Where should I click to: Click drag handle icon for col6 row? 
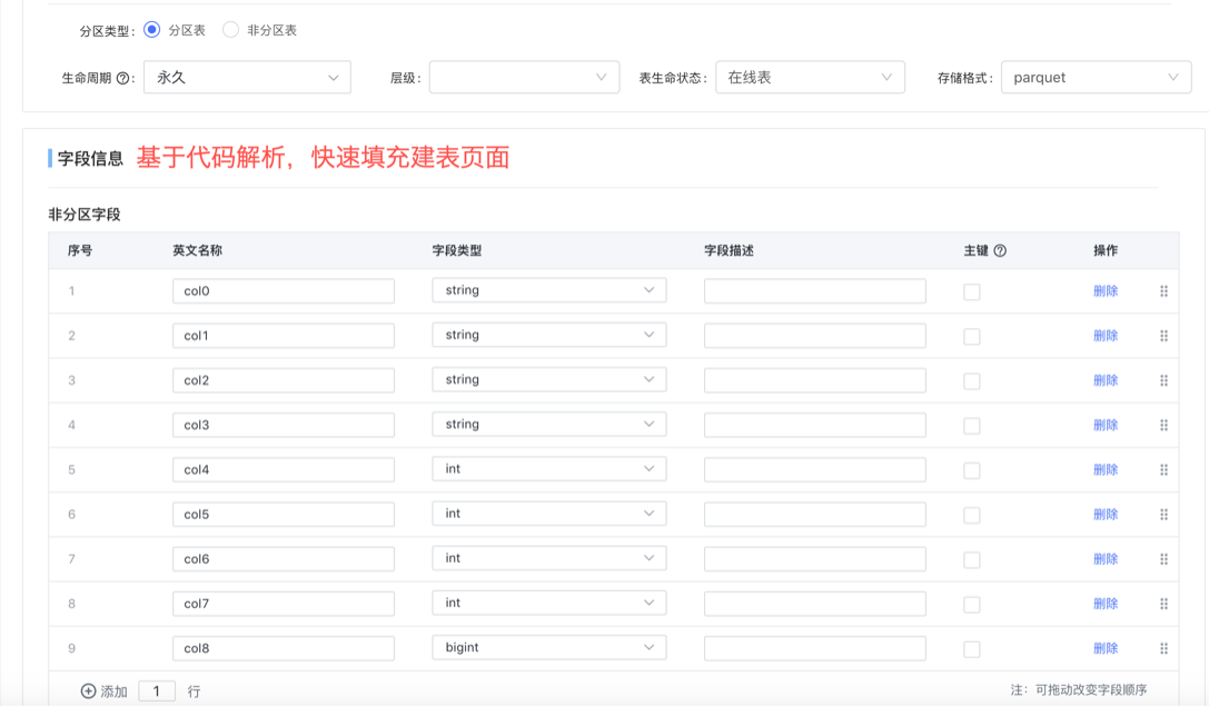[x=1164, y=559]
